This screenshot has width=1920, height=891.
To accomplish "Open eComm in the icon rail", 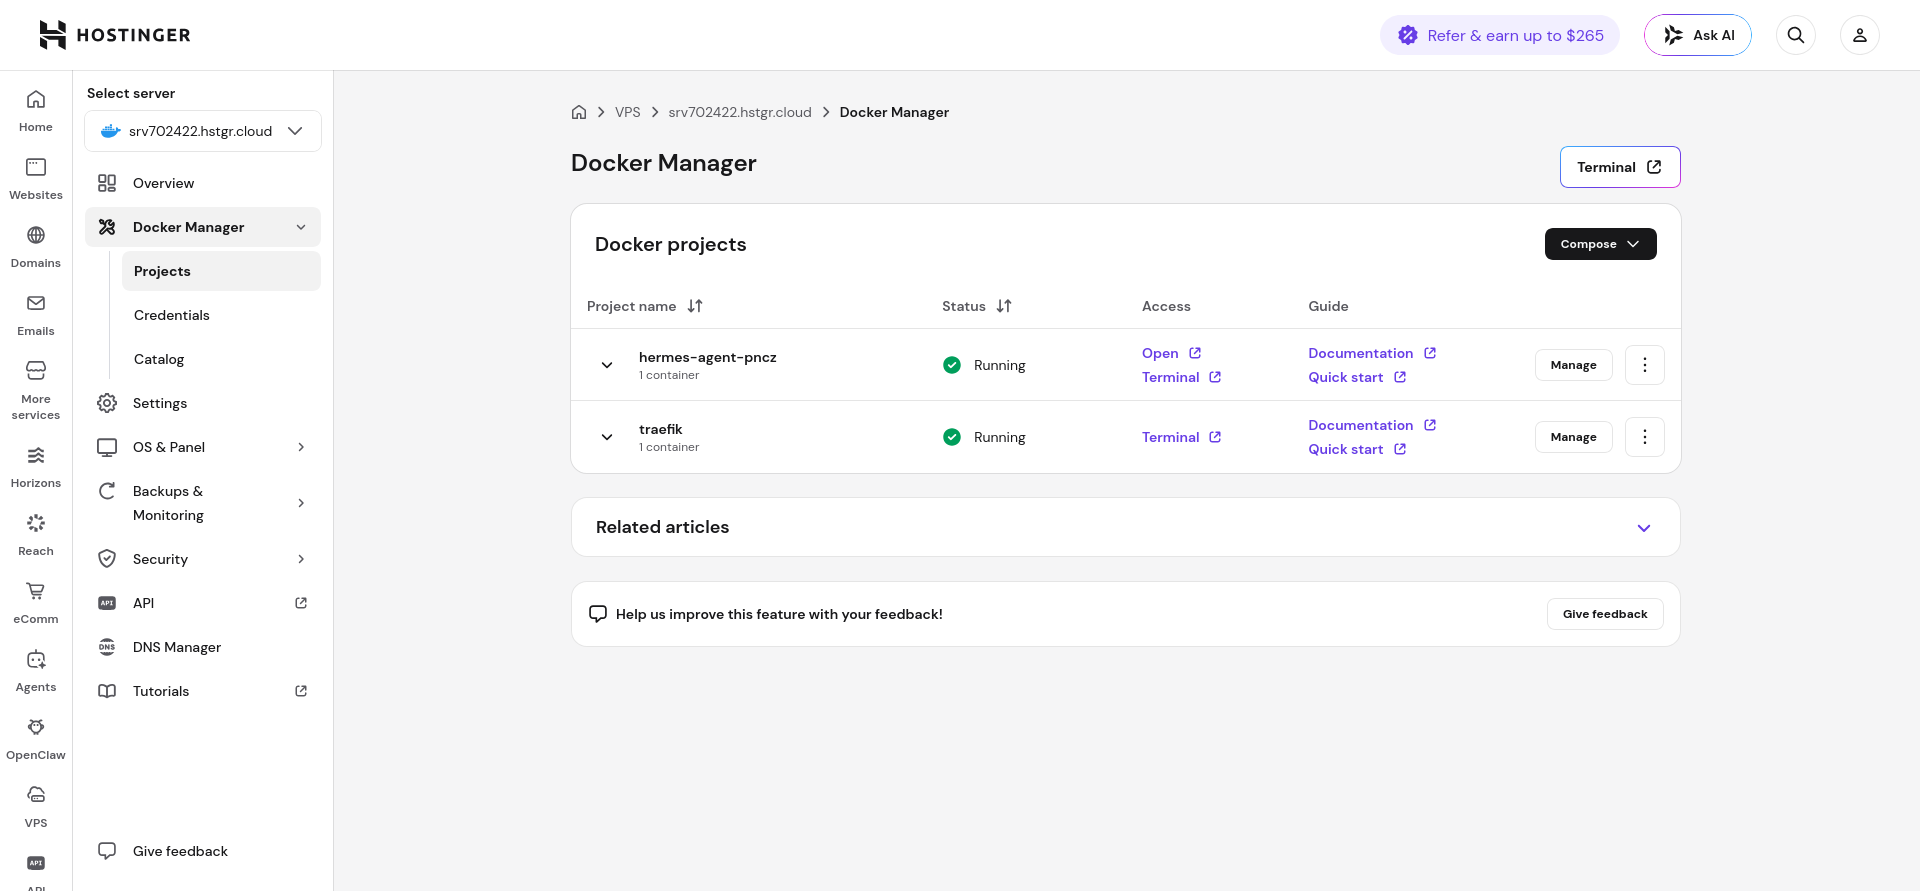I will pyautogui.click(x=36, y=603).
